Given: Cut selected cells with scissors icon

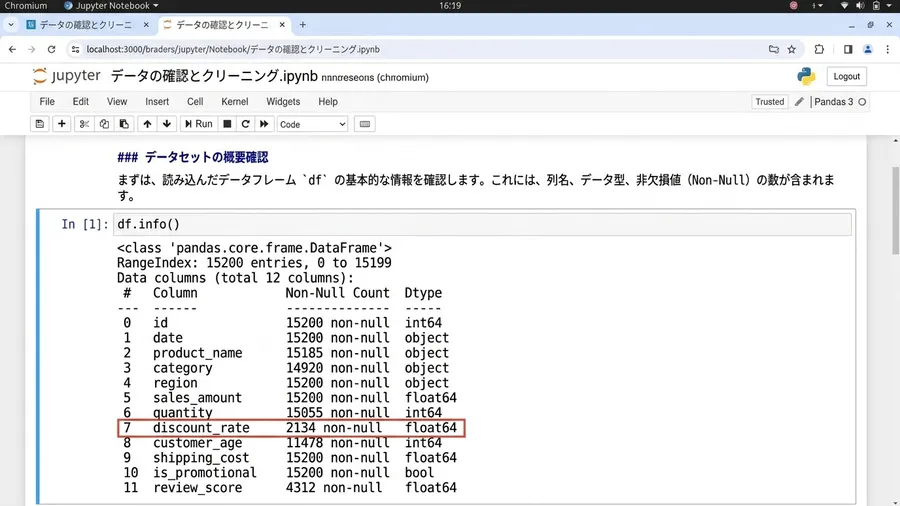Looking at the screenshot, I should (84, 124).
